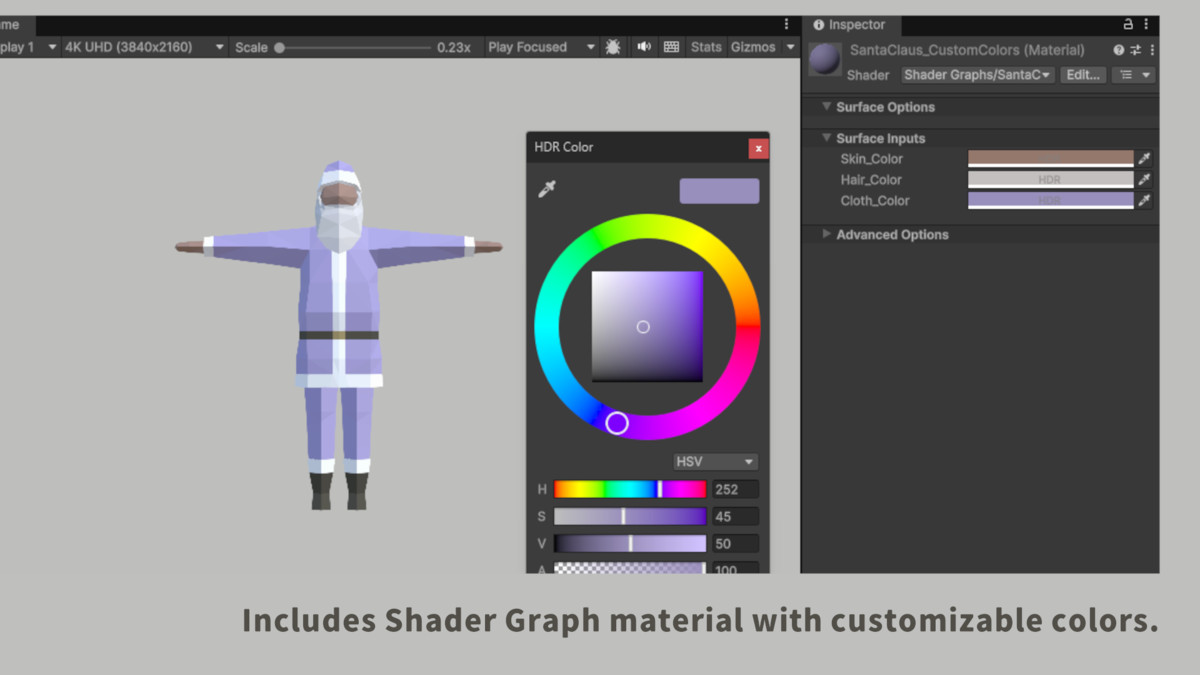Open the 4K UHD resolution dropdown
Screen dimensions: 1200x675
click(x=140, y=46)
